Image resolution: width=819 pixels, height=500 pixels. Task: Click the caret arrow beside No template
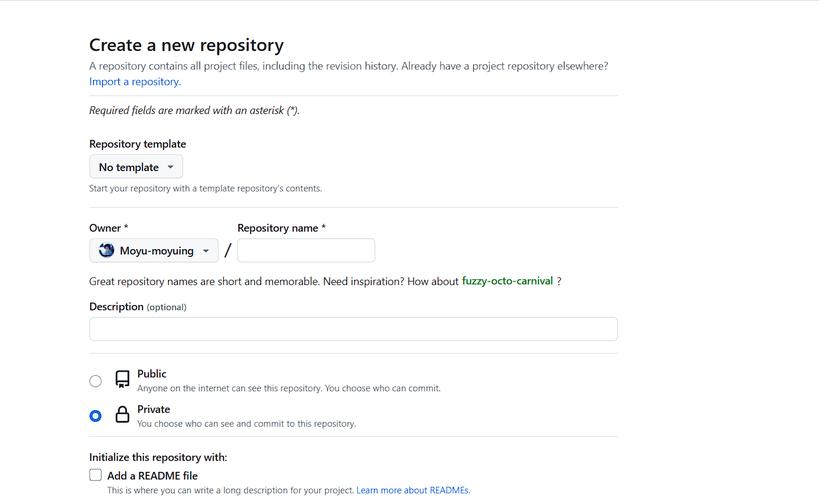[x=170, y=167]
